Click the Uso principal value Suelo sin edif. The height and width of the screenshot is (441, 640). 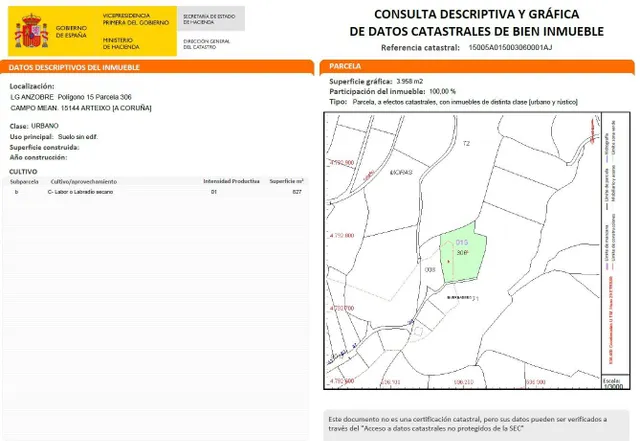click(x=78, y=137)
